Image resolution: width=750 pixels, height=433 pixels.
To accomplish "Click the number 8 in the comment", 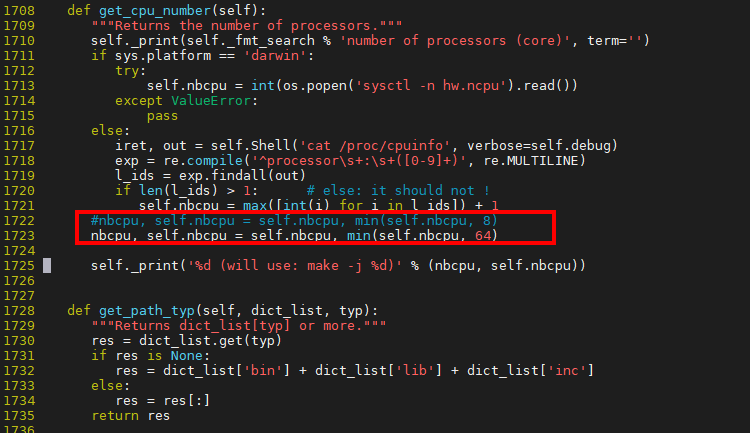I will click(486, 221).
